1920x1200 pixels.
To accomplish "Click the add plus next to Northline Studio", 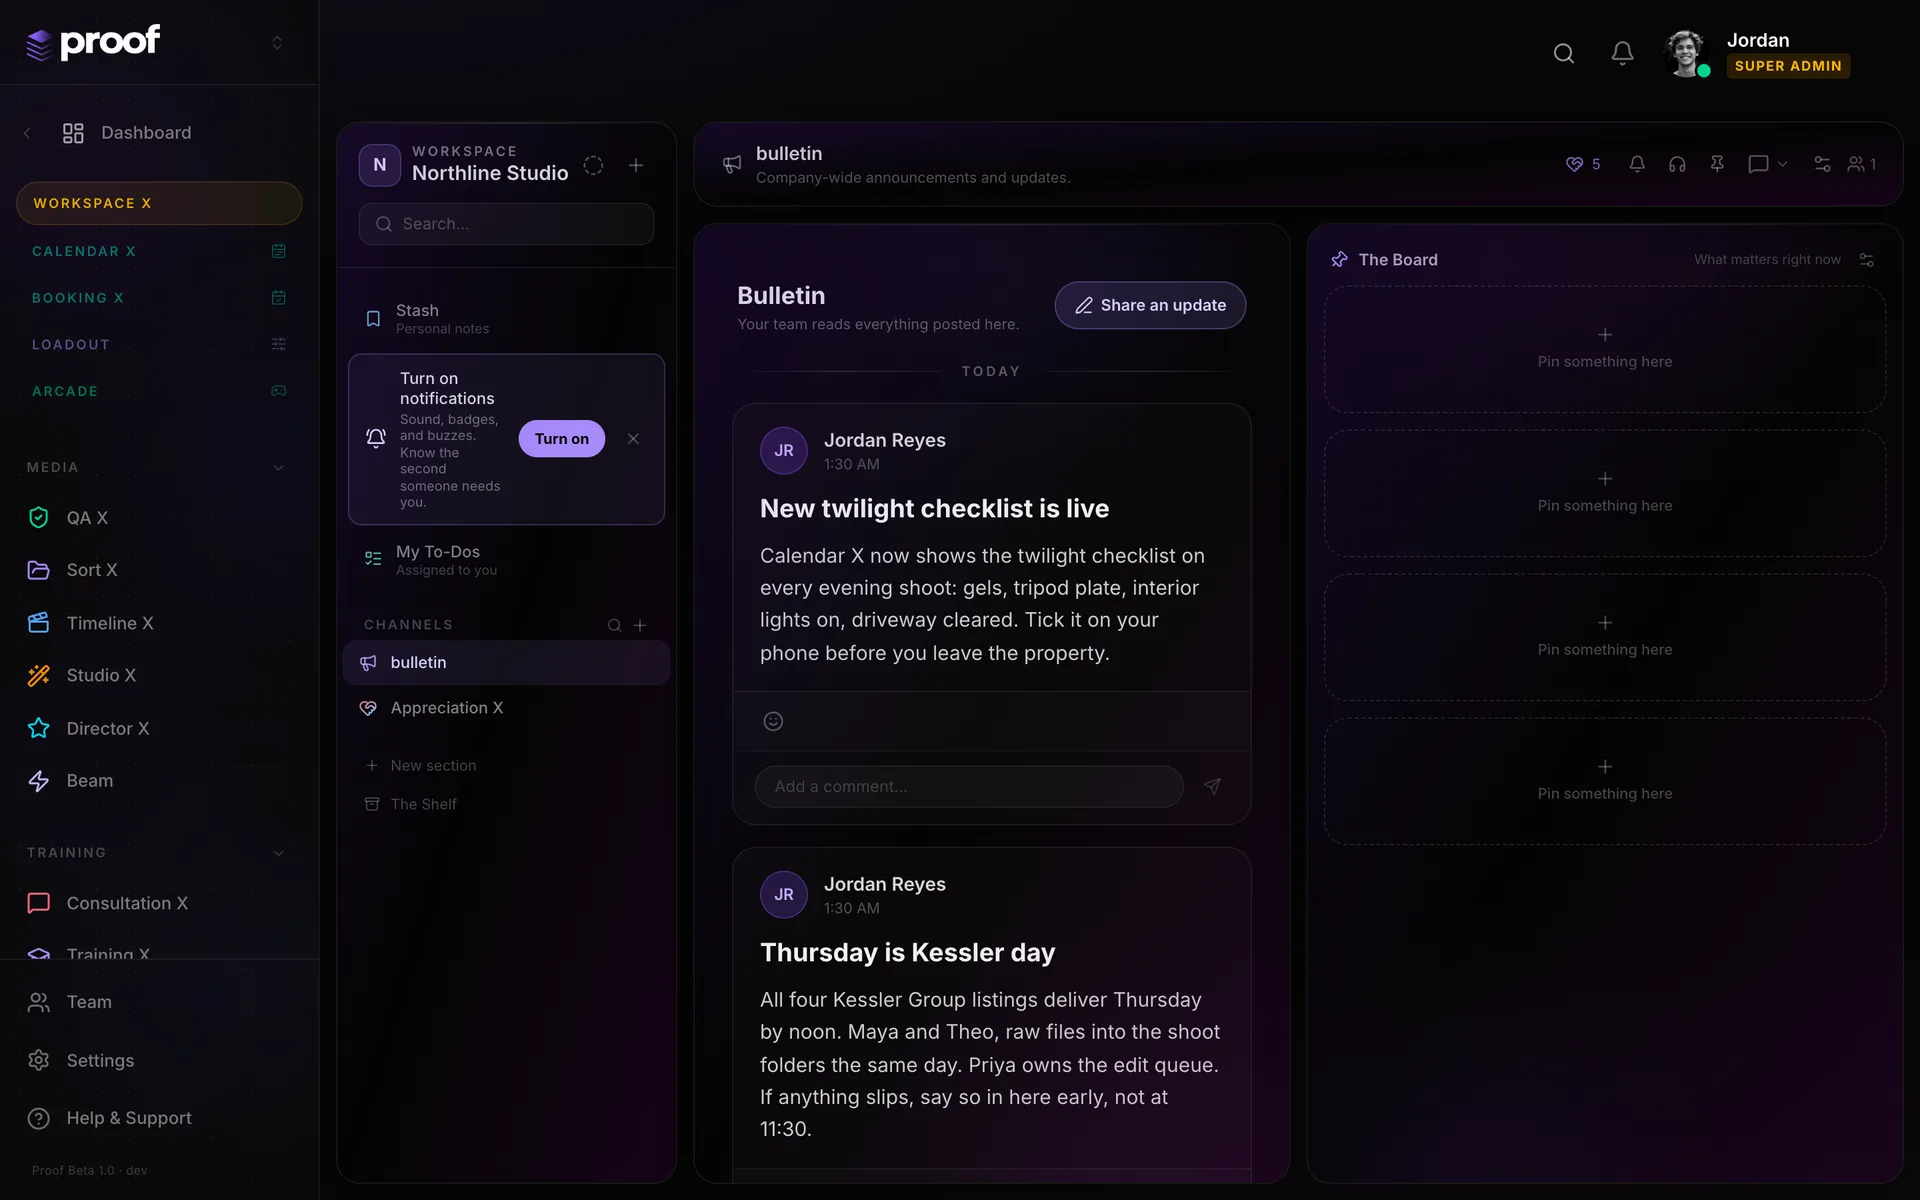I will tap(636, 165).
